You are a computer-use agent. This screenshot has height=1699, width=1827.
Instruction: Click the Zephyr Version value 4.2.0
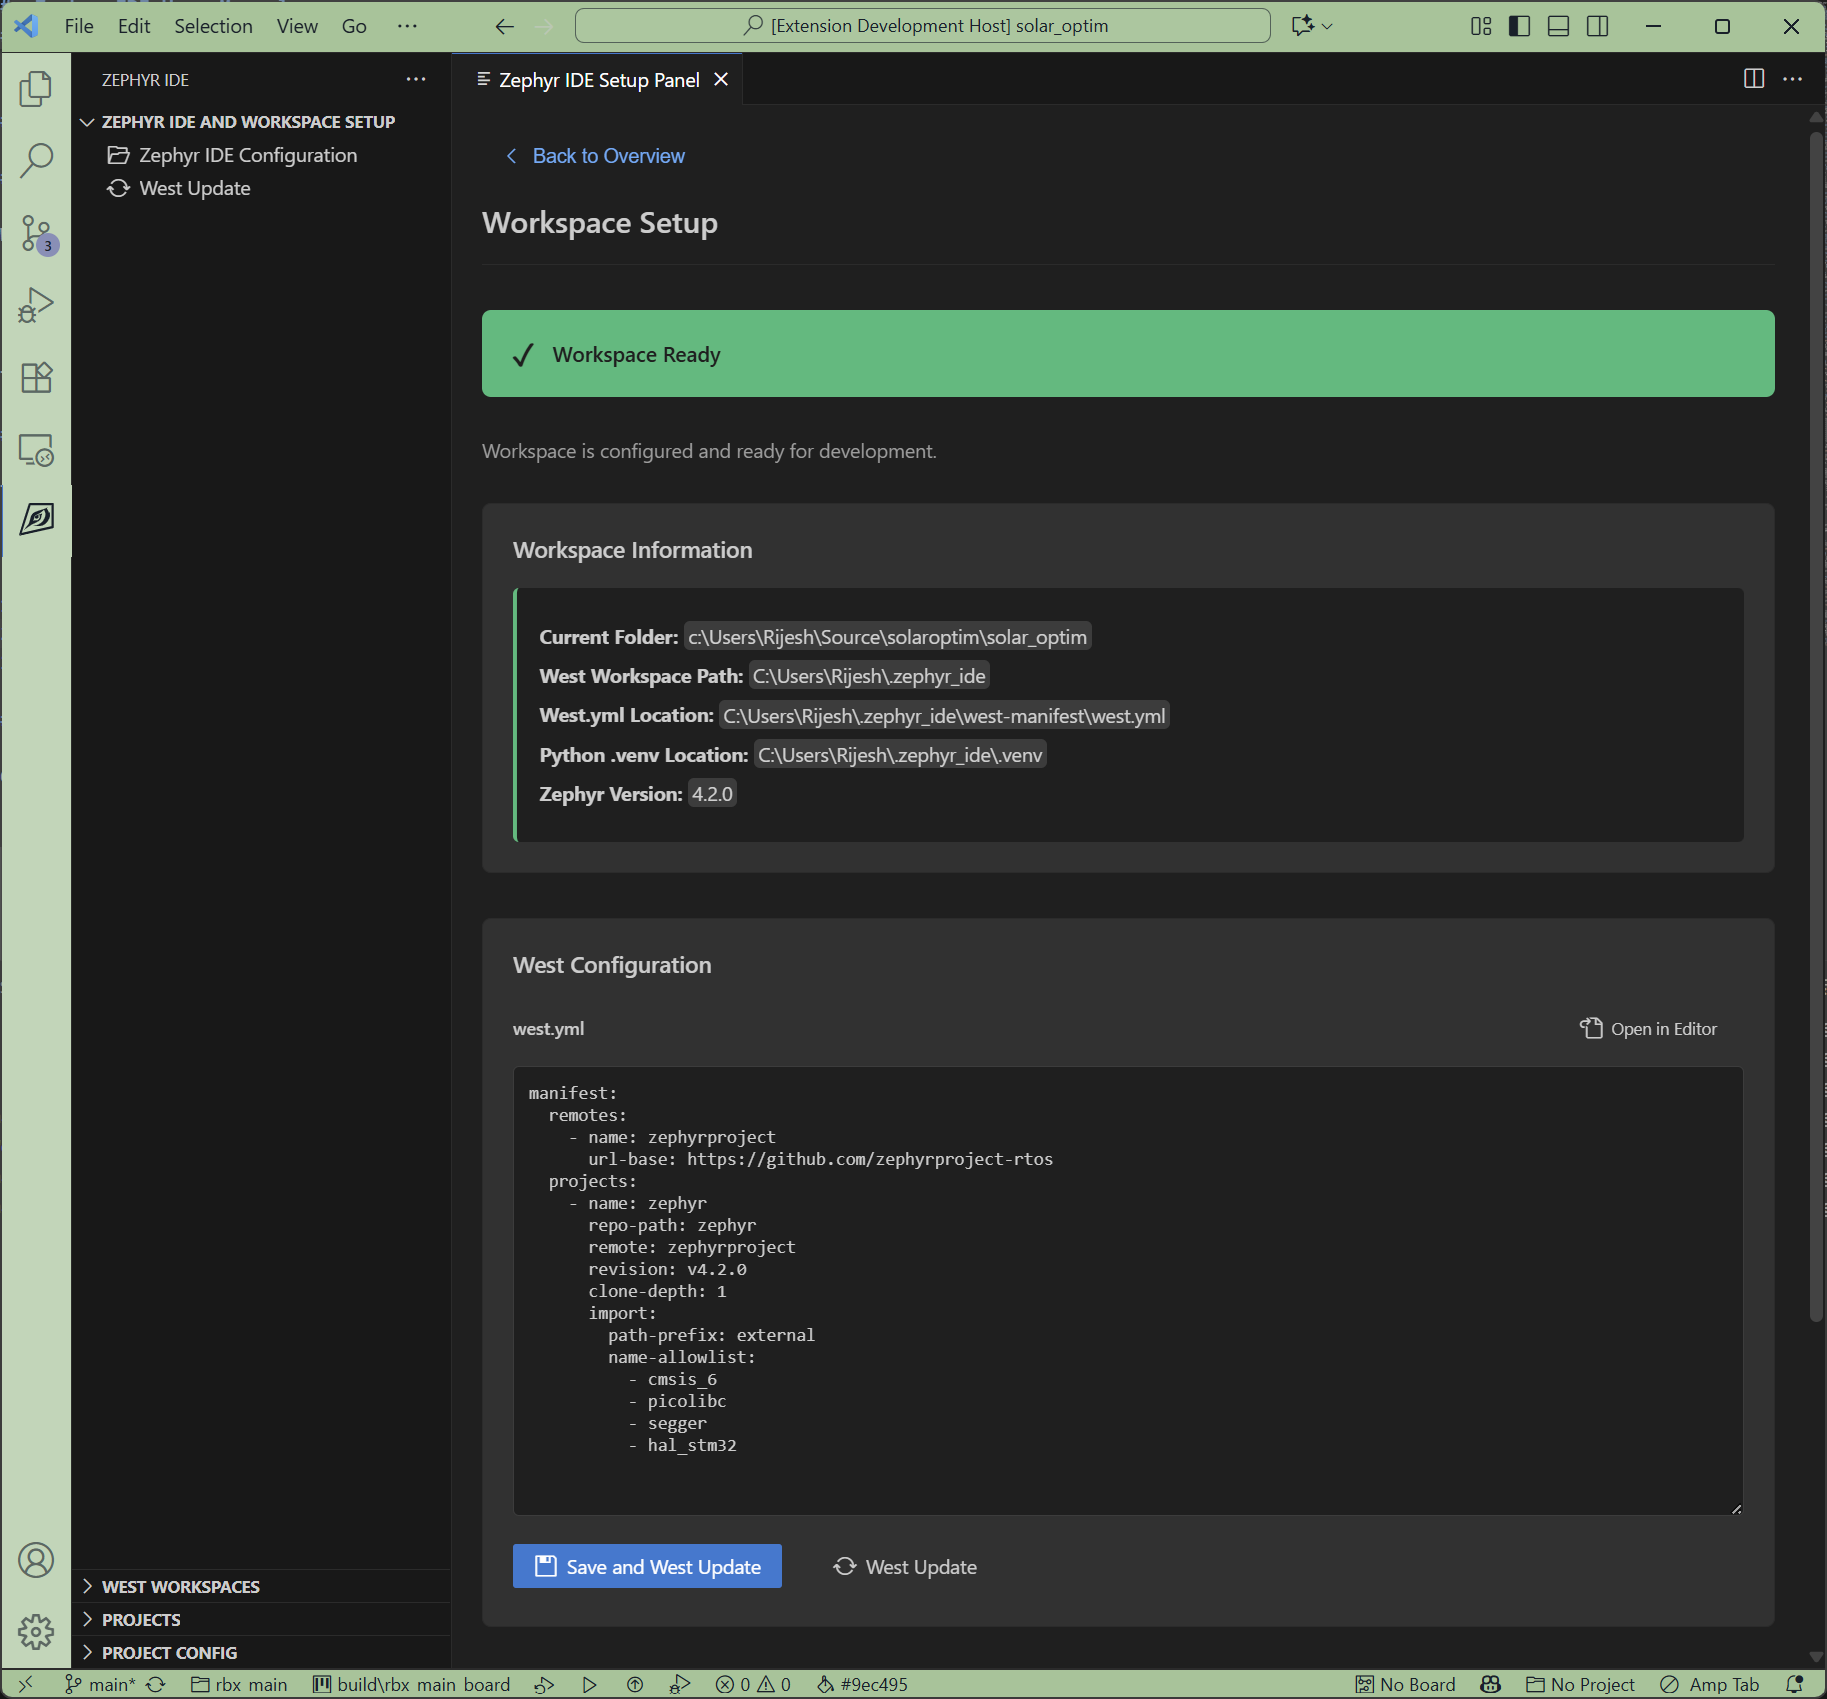(x=712, y=794)
